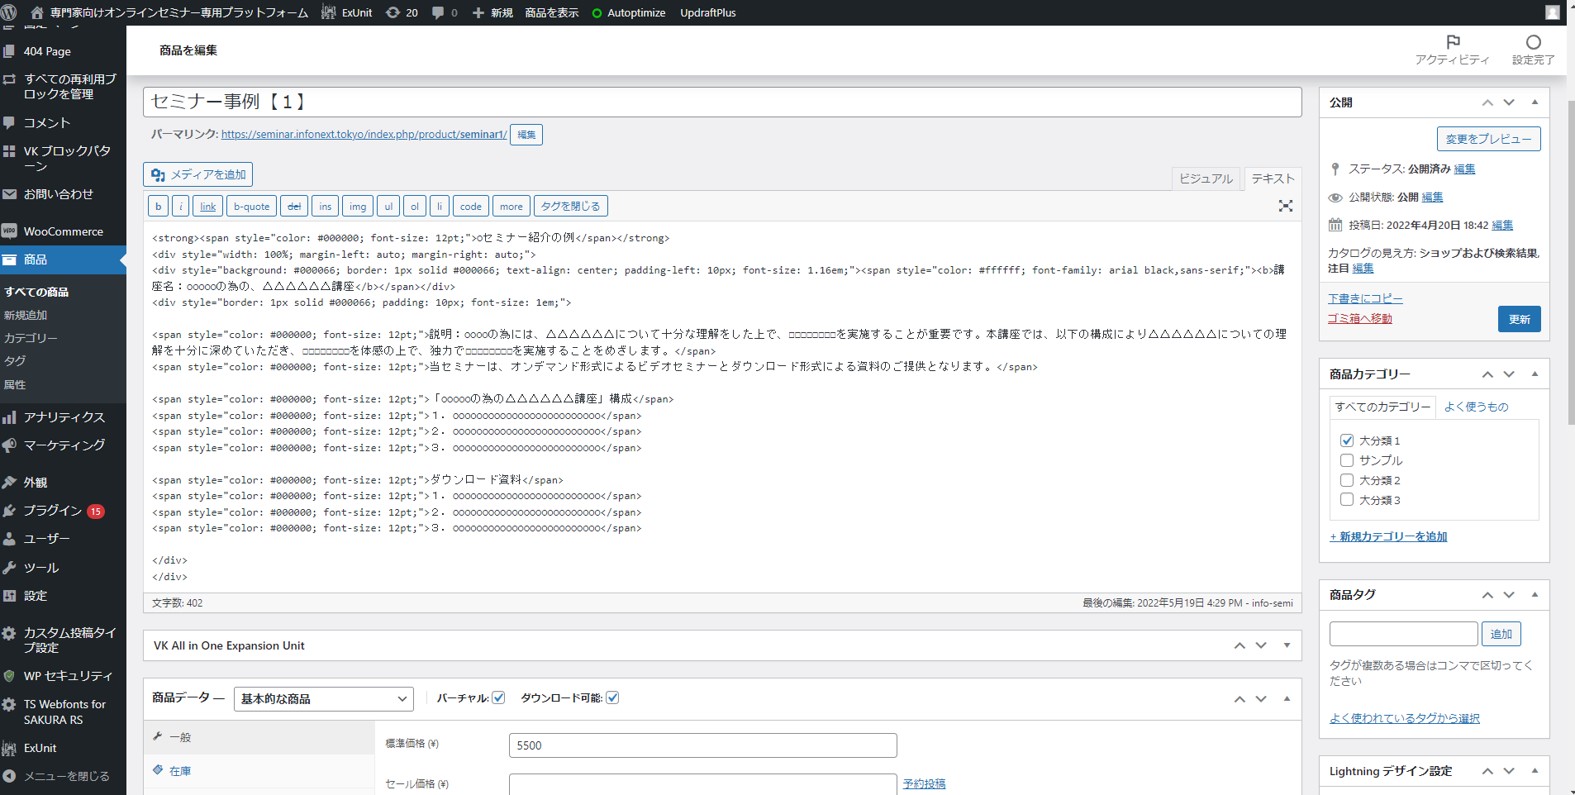Open the product type dropdown 基本的な商品
This screenshot has width=1575, height=795.
click(x=323, y=699)
